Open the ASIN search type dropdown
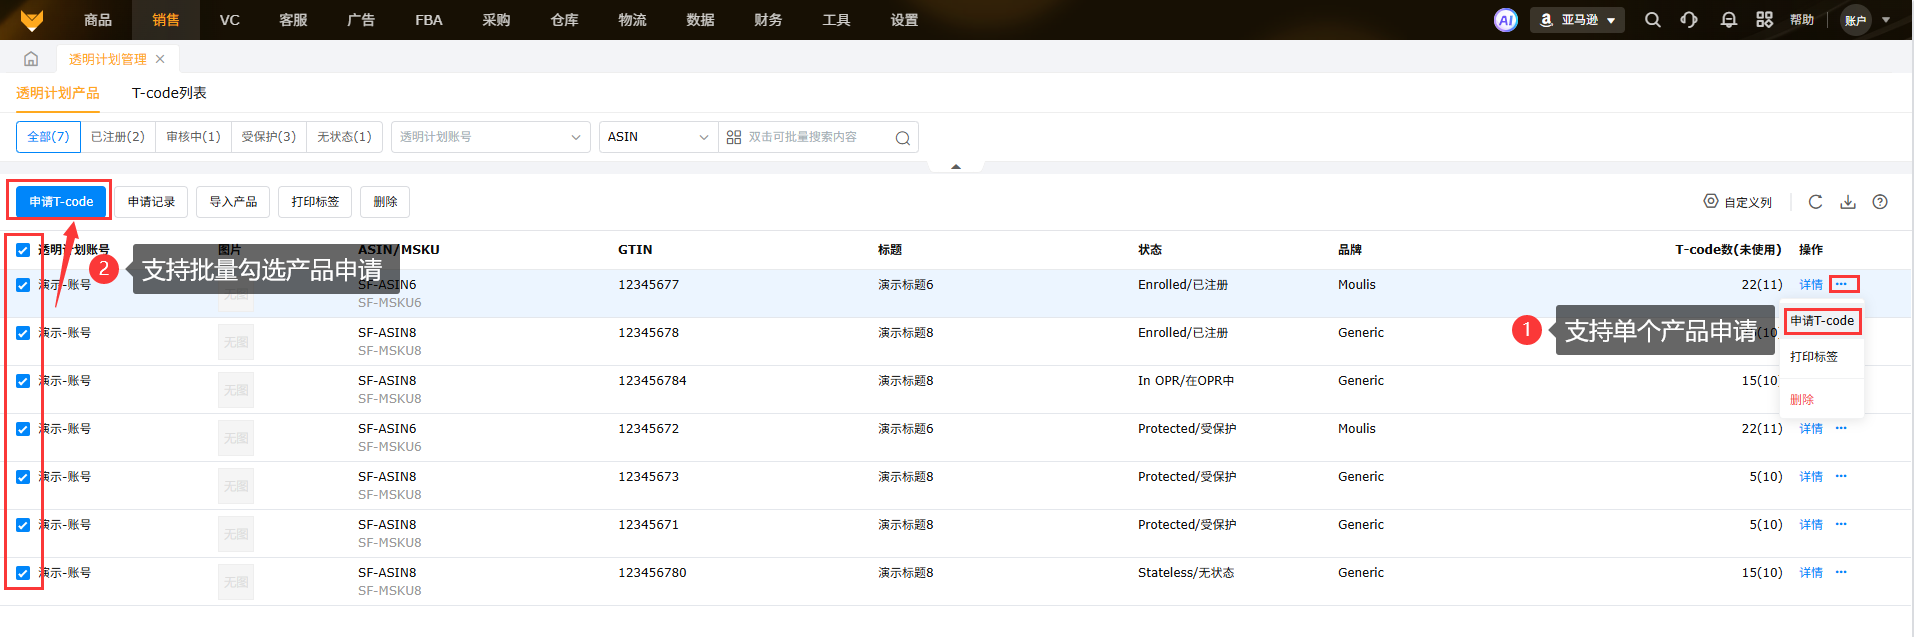 pyautogui.click(x=658, y=137)
